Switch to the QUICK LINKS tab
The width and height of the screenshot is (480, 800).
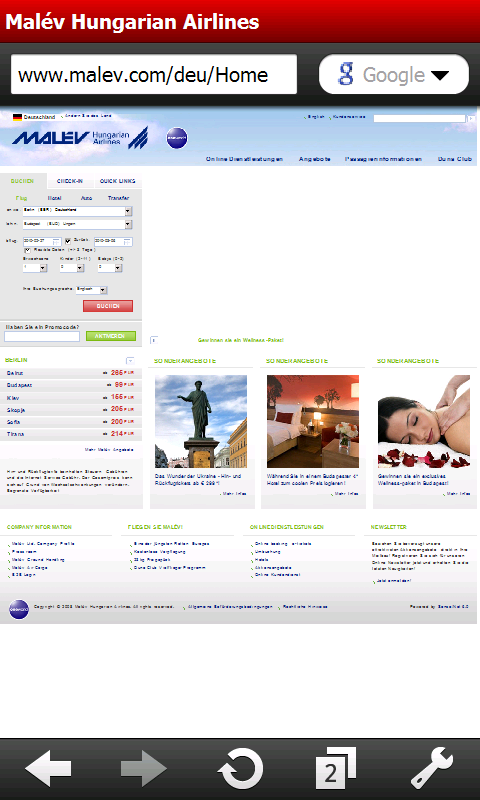(x=118, y=181)
